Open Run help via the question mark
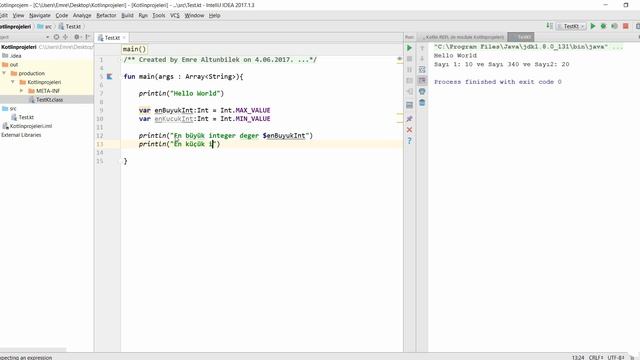This screenshot has height=360, width=640. click(409, 141)
